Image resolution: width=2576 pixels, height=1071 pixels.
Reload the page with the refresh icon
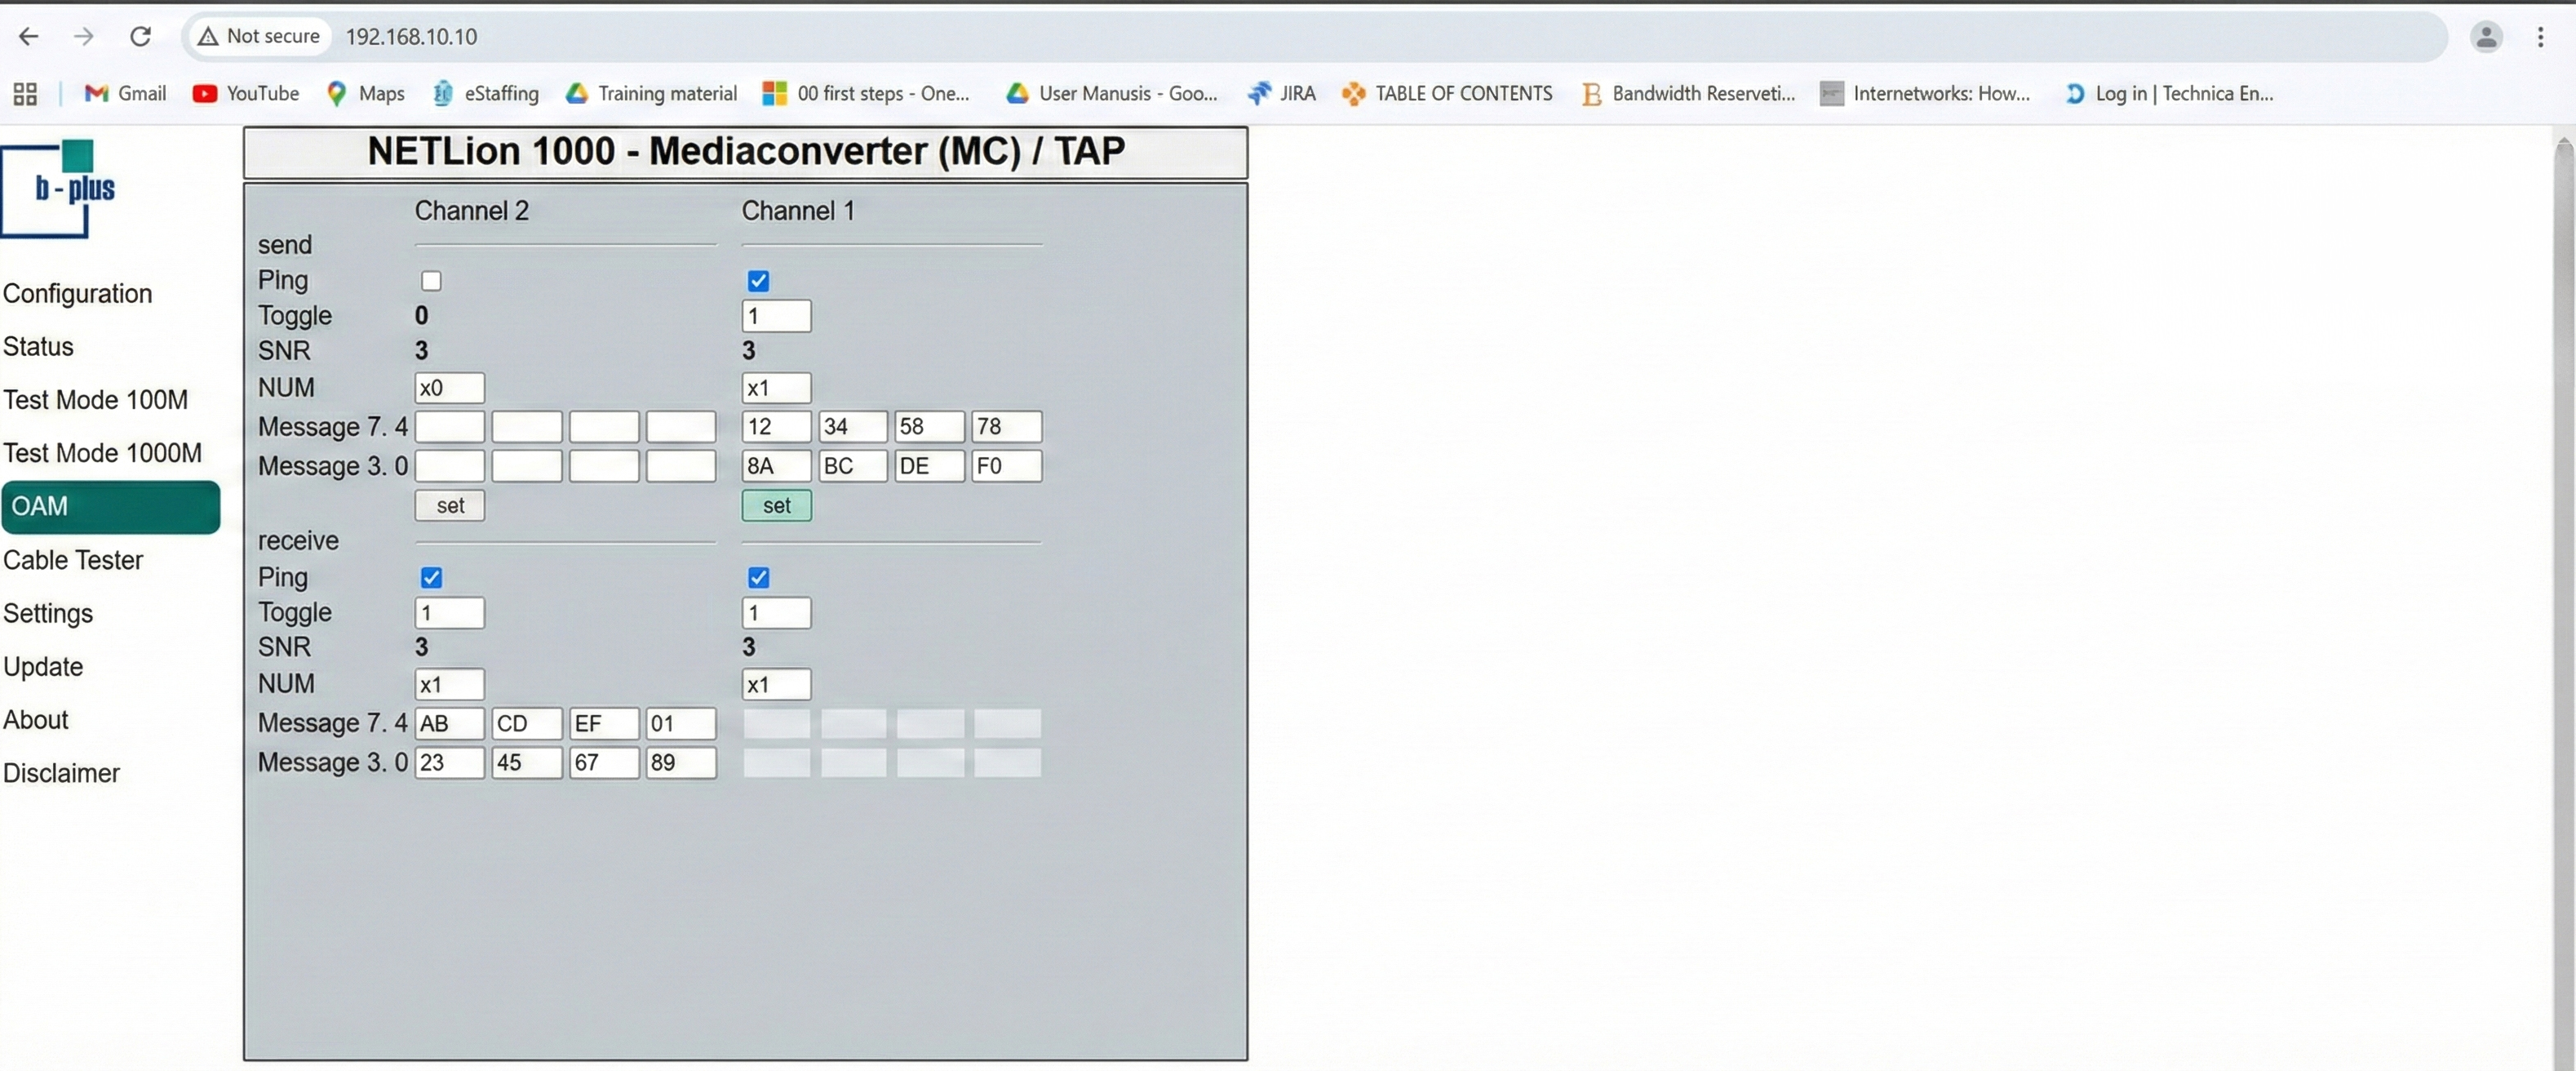pos(141,36)
